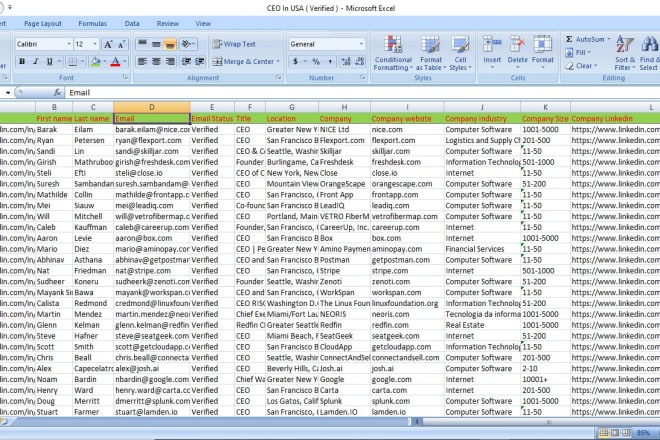Image resolution: width=660 pixels, height=440 pixels.
Task: Click the Insert cells icon
Action: click(x=492, y=46)
